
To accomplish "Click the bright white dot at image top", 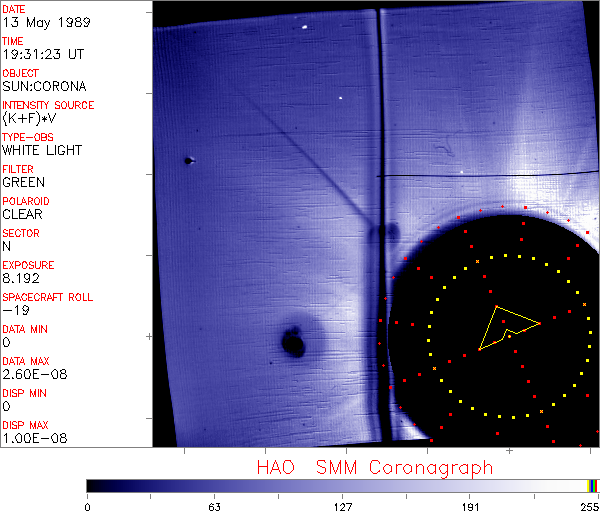I will (304, 27).
